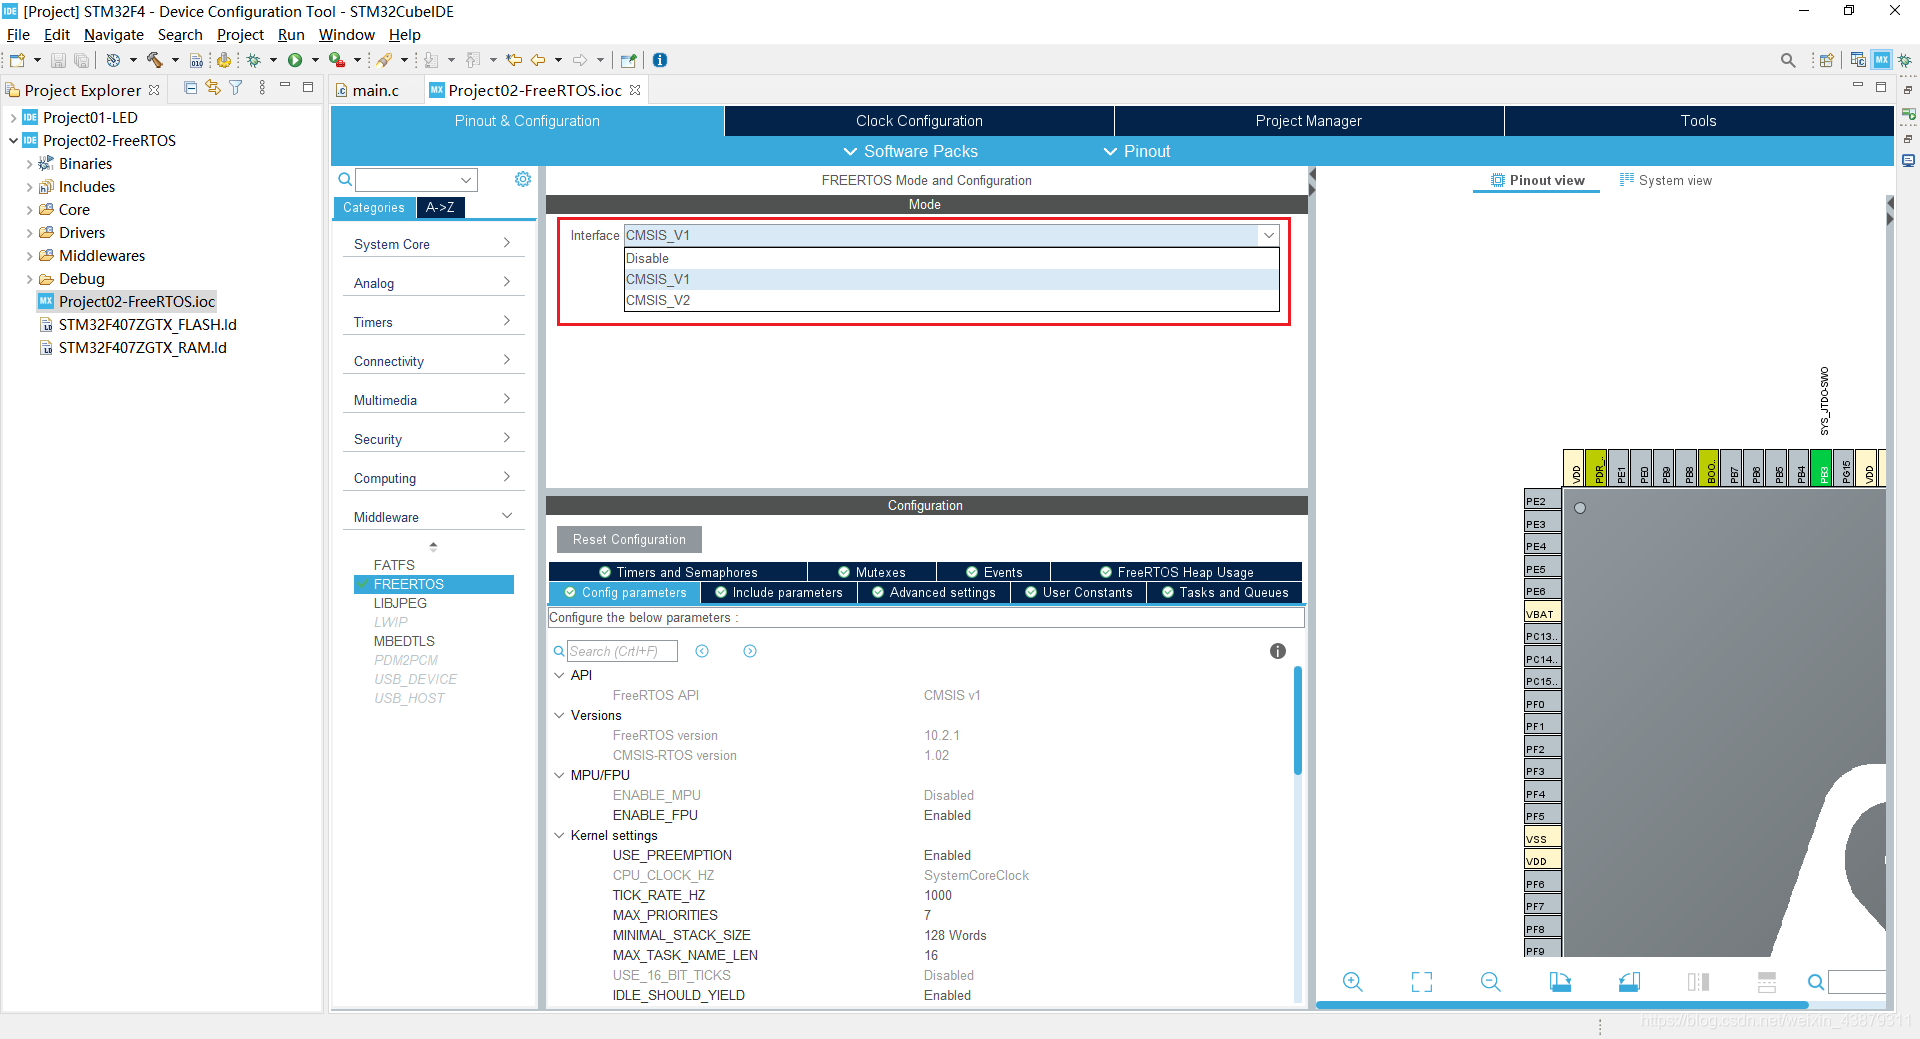
Task: Expand the System Core category
Action: pos(432,244)
